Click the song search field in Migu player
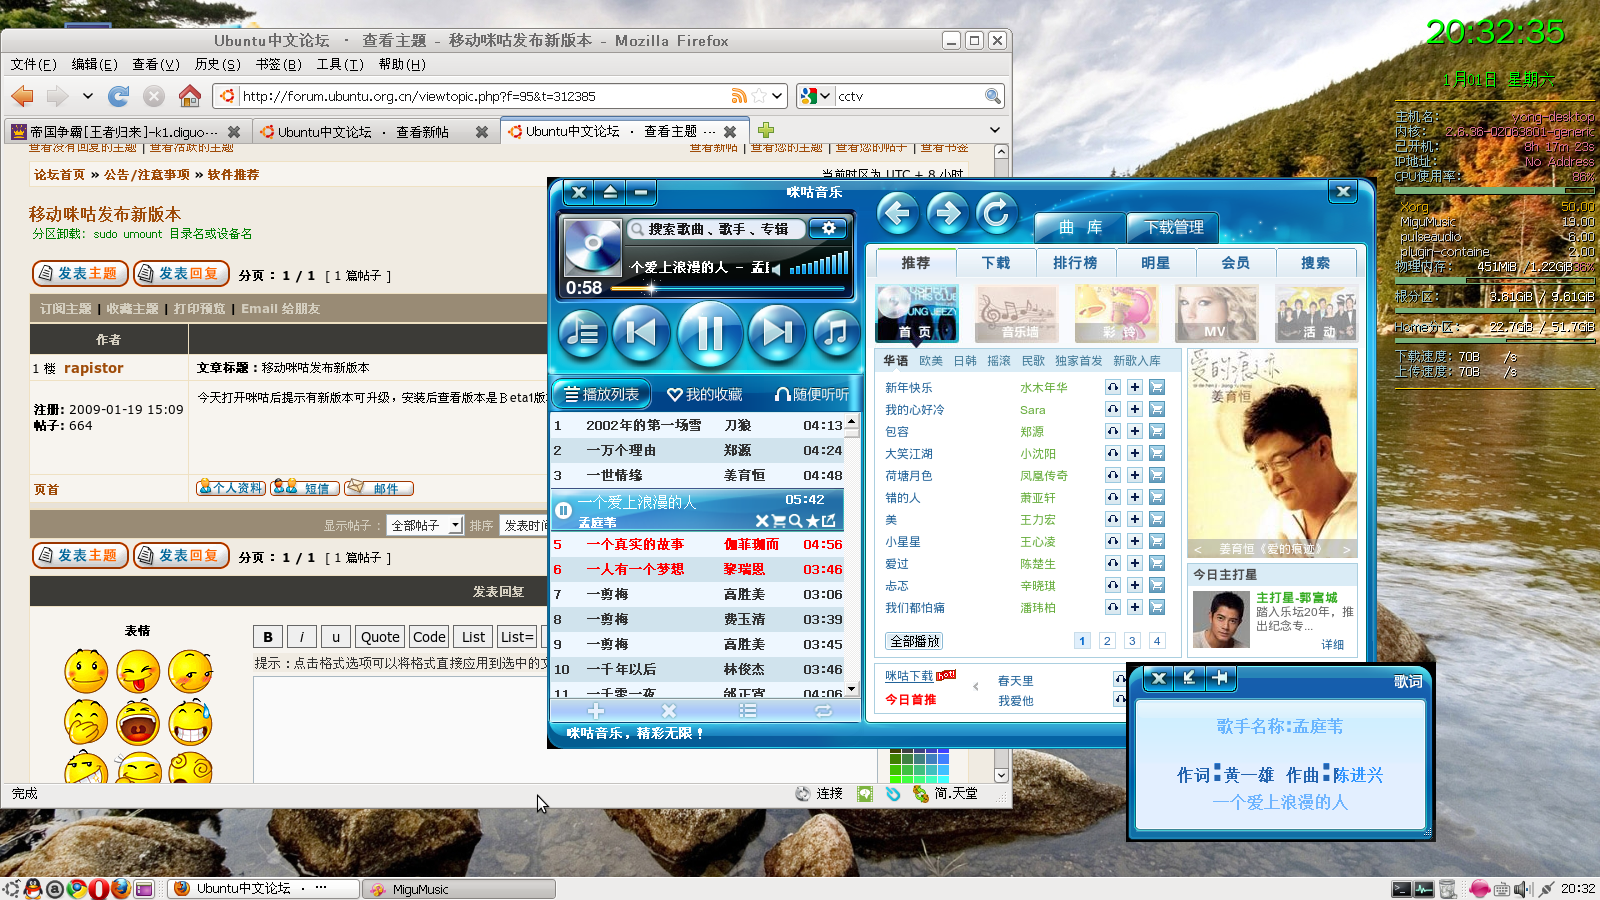This screenshot has height=900, width=1600. point(717,229)
